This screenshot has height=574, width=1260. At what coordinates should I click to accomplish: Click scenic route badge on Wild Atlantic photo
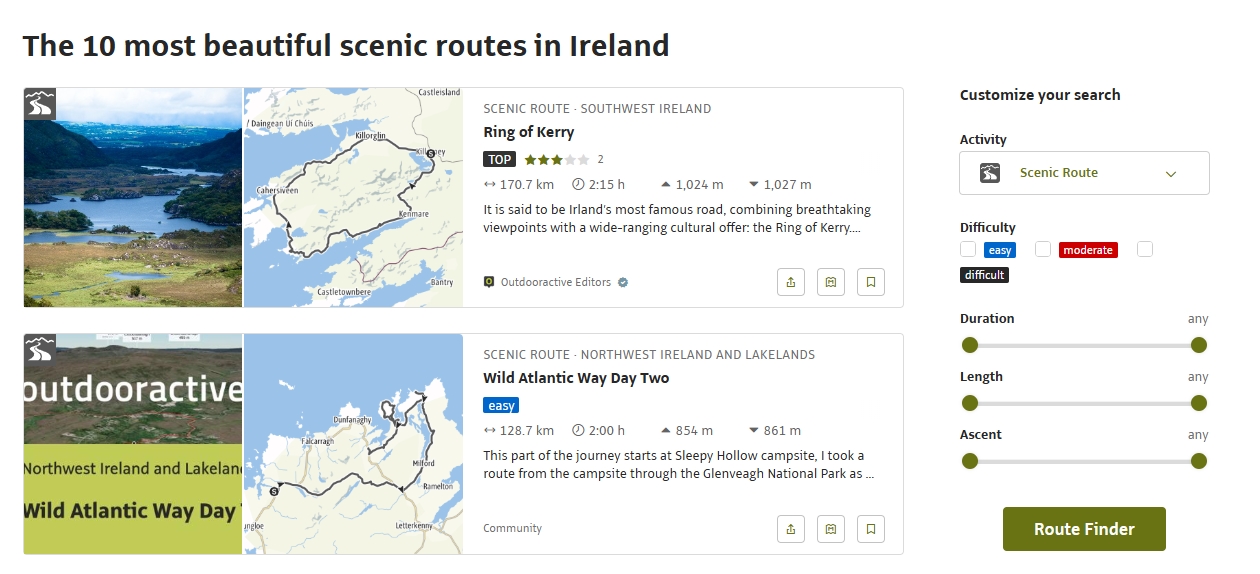(40, 350)
